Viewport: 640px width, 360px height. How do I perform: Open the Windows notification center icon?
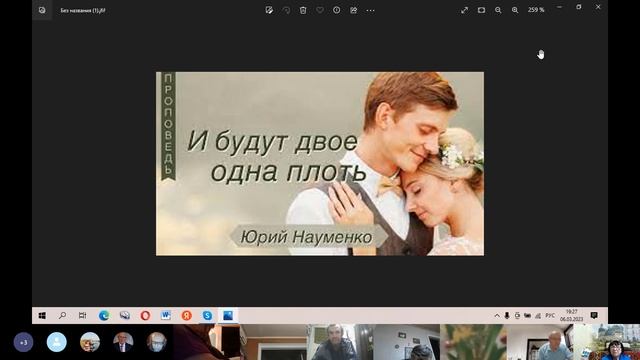(x=594, y=316)
